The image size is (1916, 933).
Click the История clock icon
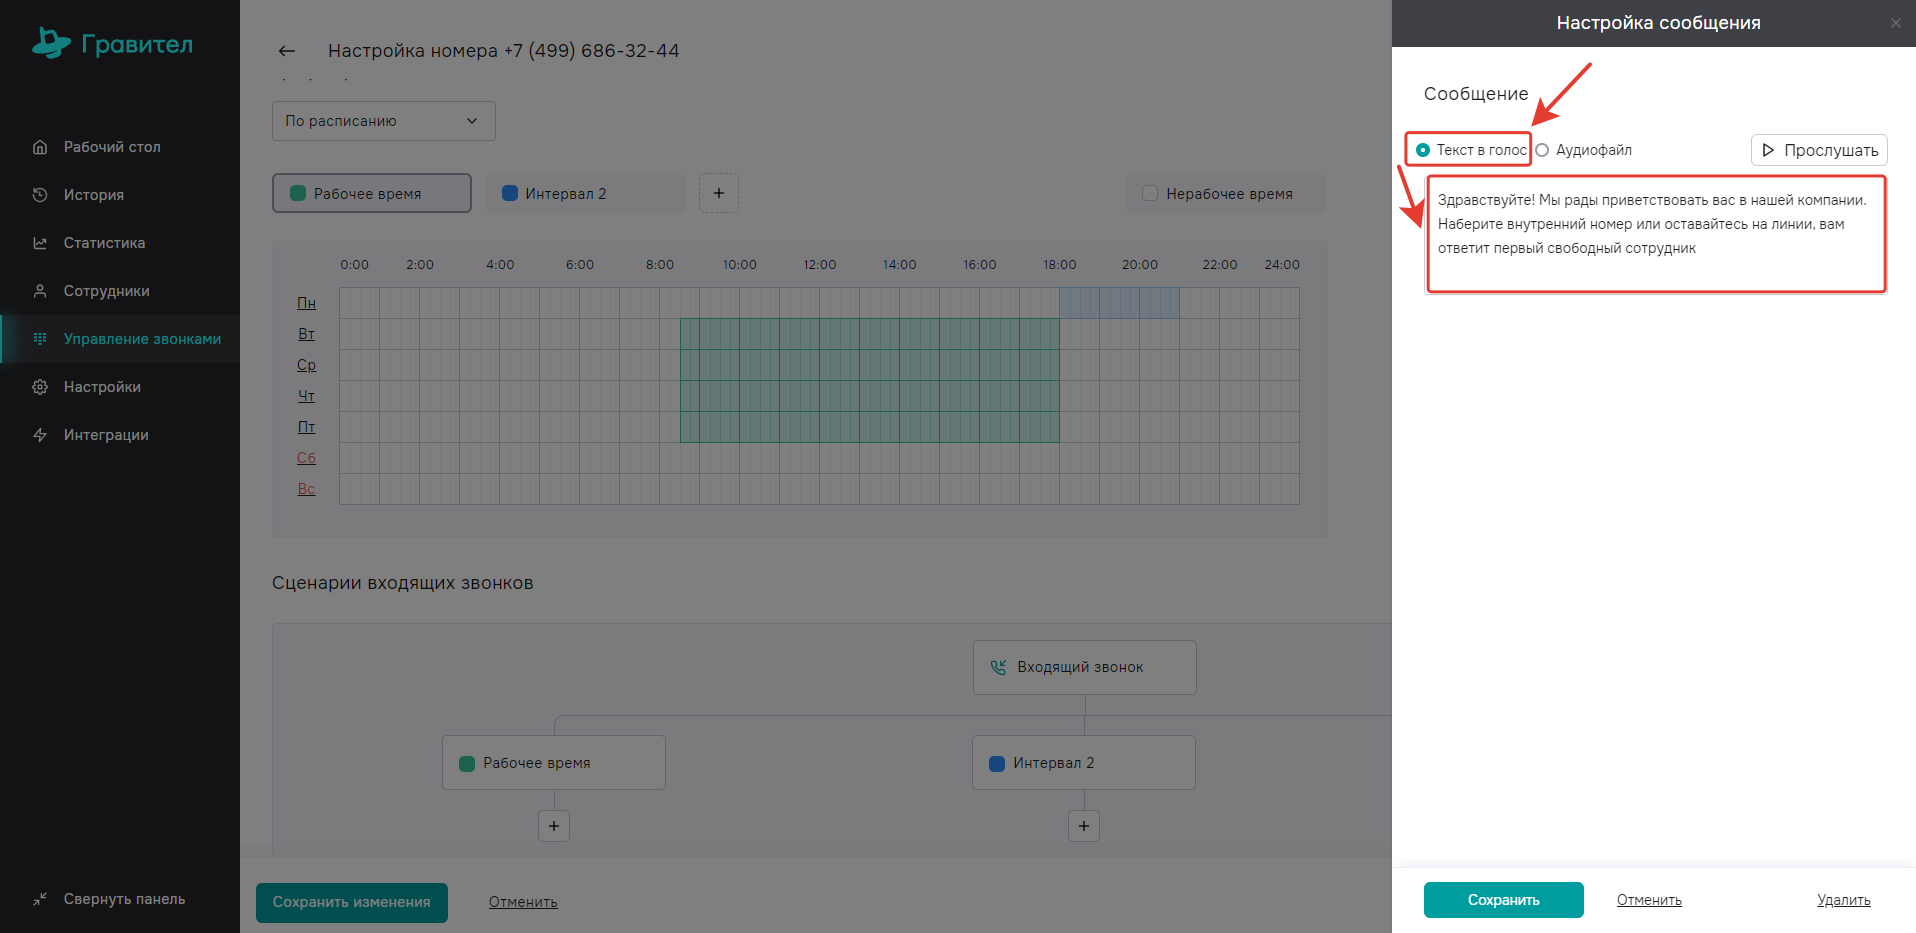(x=40, y=195)
